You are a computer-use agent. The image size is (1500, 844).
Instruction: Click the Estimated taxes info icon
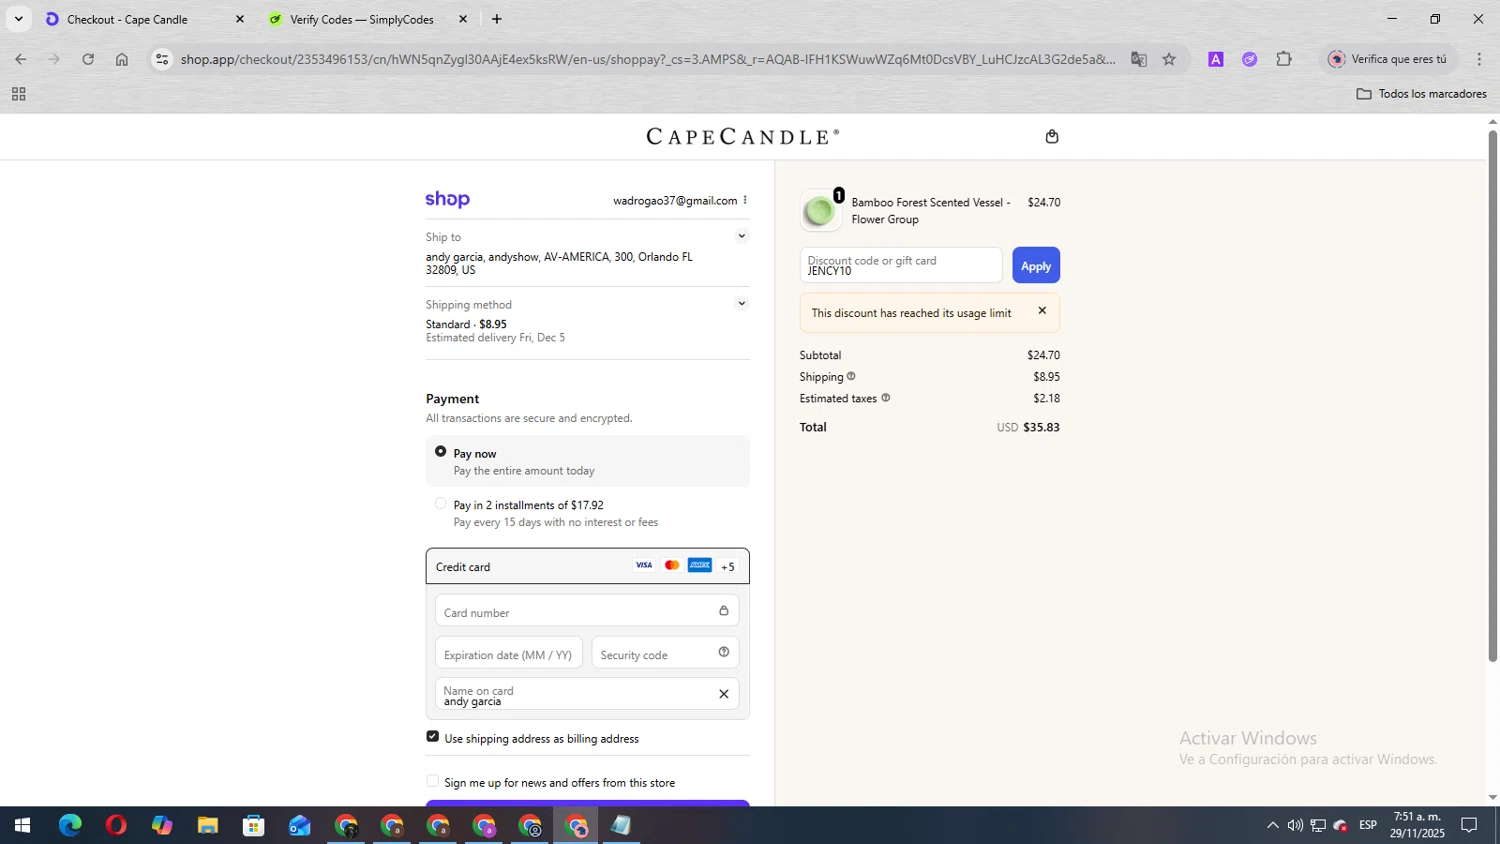pyautogui.click(x=885, y=397)
